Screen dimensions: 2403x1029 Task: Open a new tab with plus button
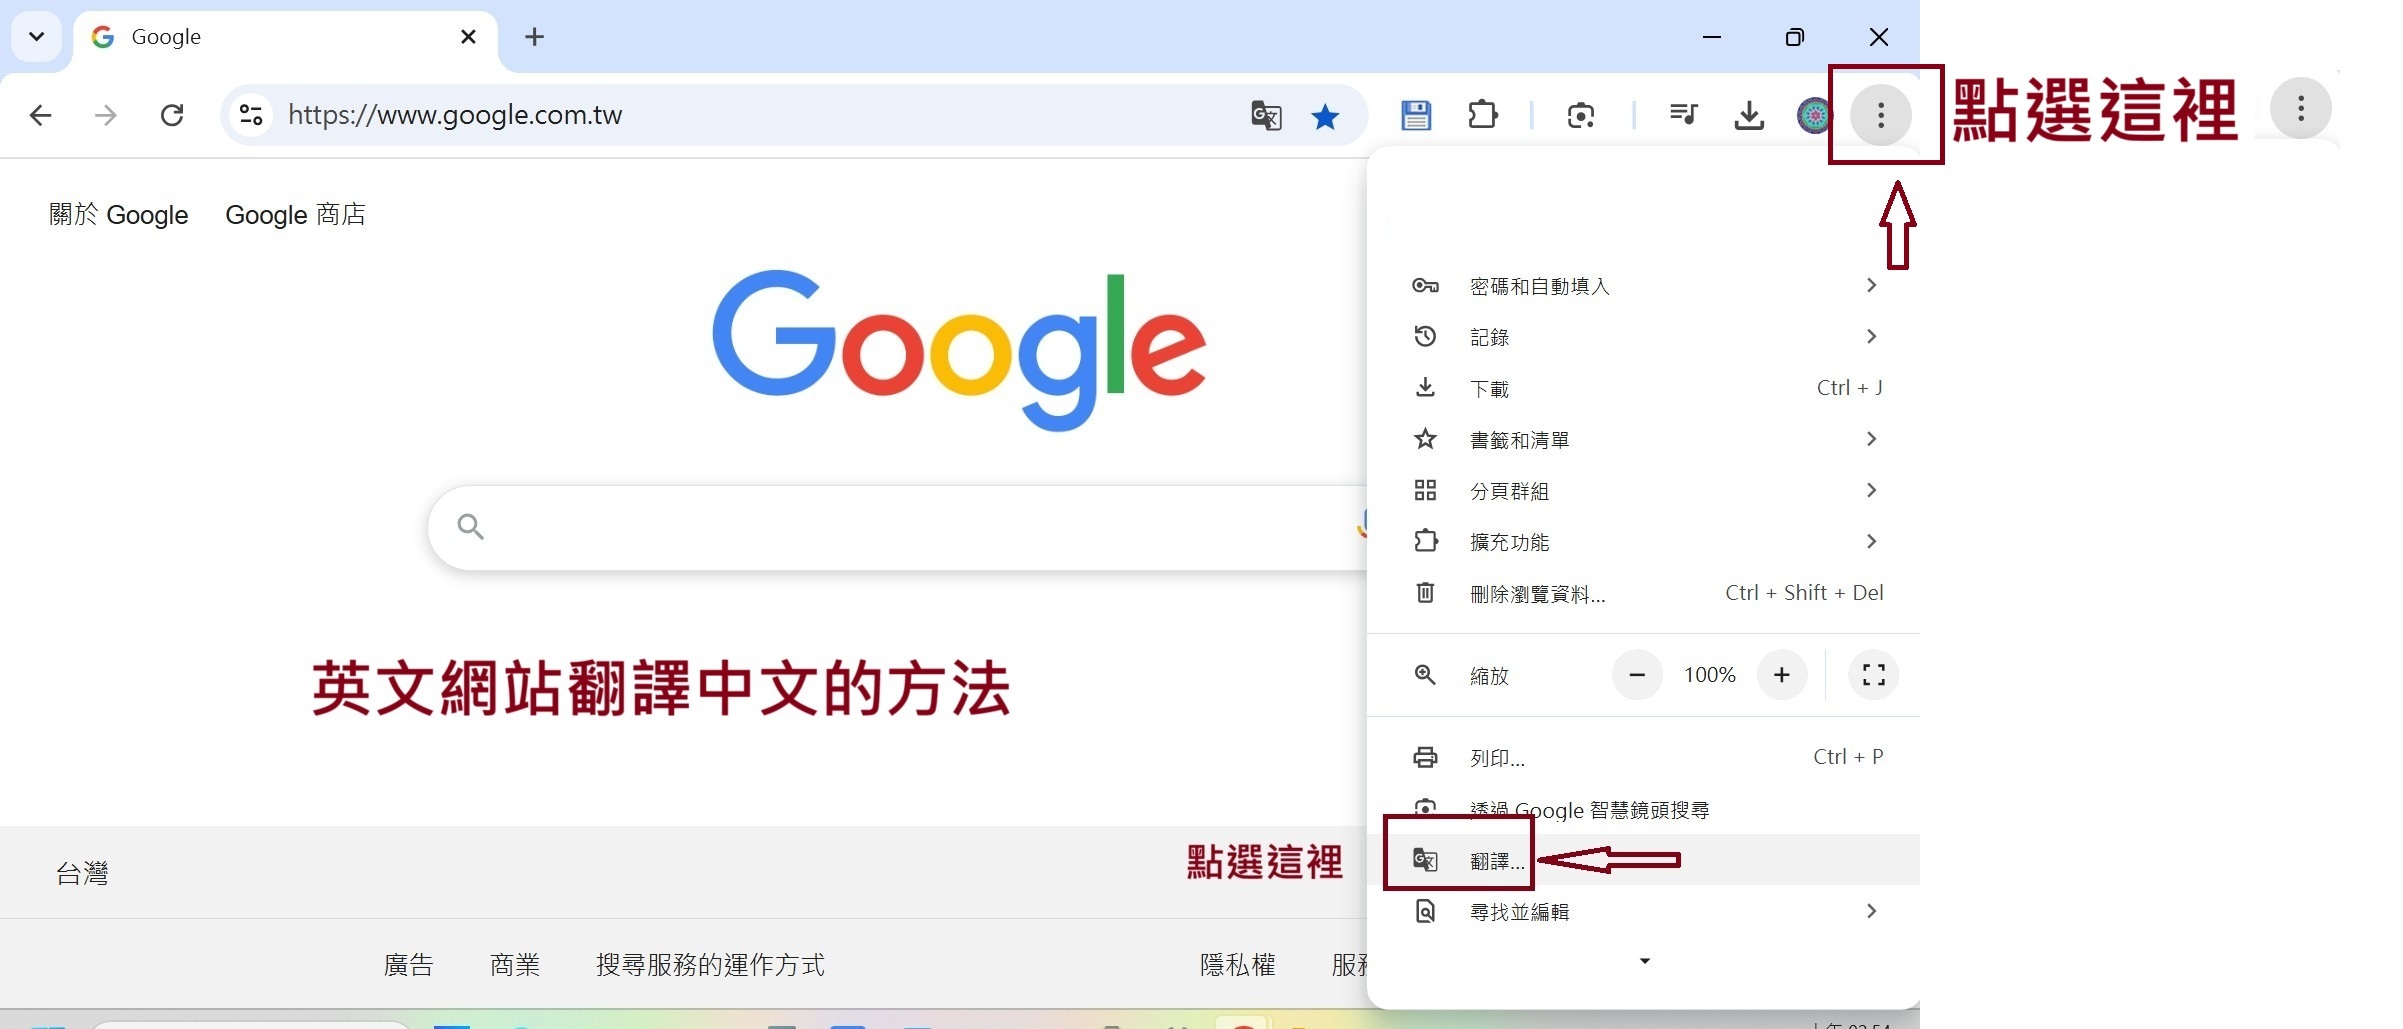click(535, 37)
